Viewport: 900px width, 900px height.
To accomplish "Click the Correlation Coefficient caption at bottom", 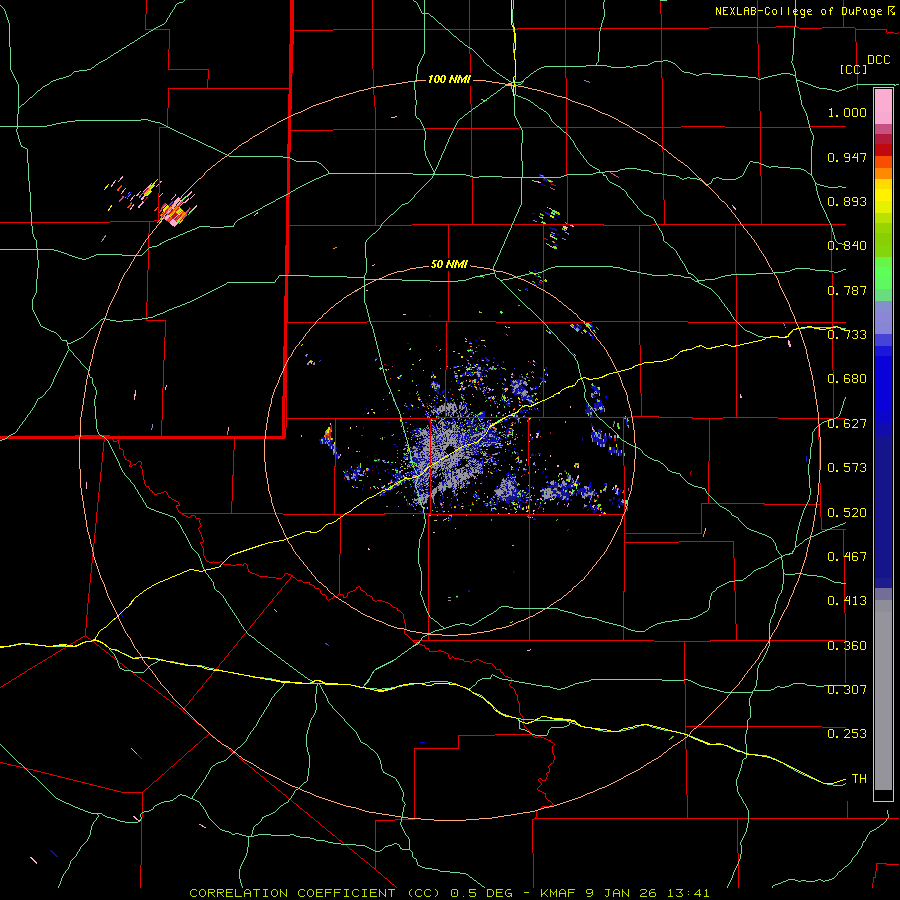I will (449, 893).
